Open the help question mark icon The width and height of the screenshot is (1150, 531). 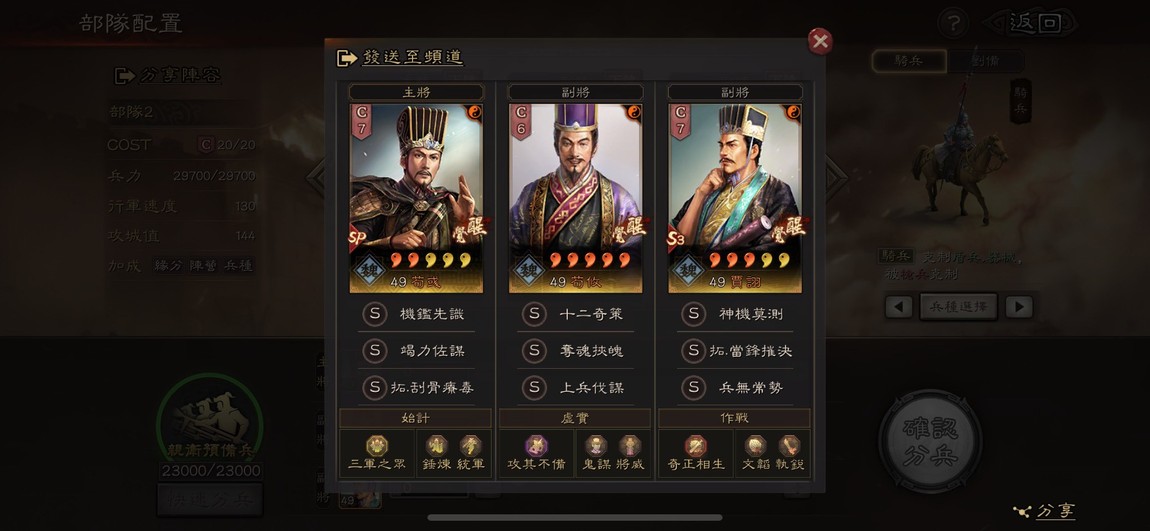click(953, 23)
